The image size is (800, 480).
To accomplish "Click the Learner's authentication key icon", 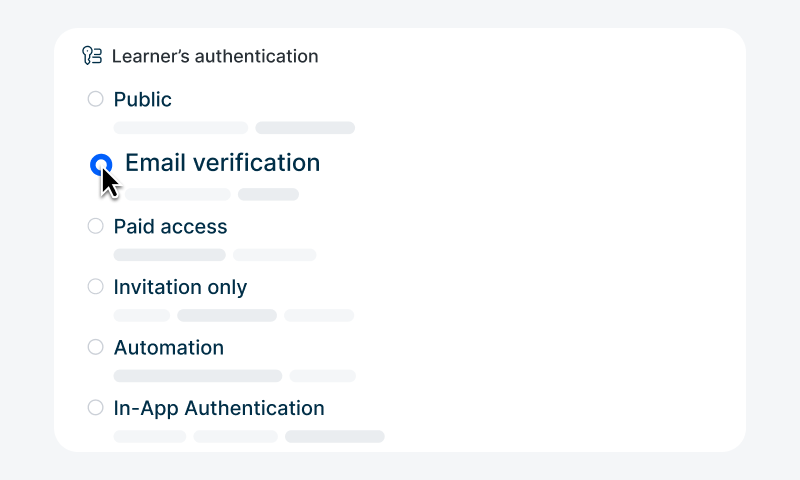I will tap(92, 56).
